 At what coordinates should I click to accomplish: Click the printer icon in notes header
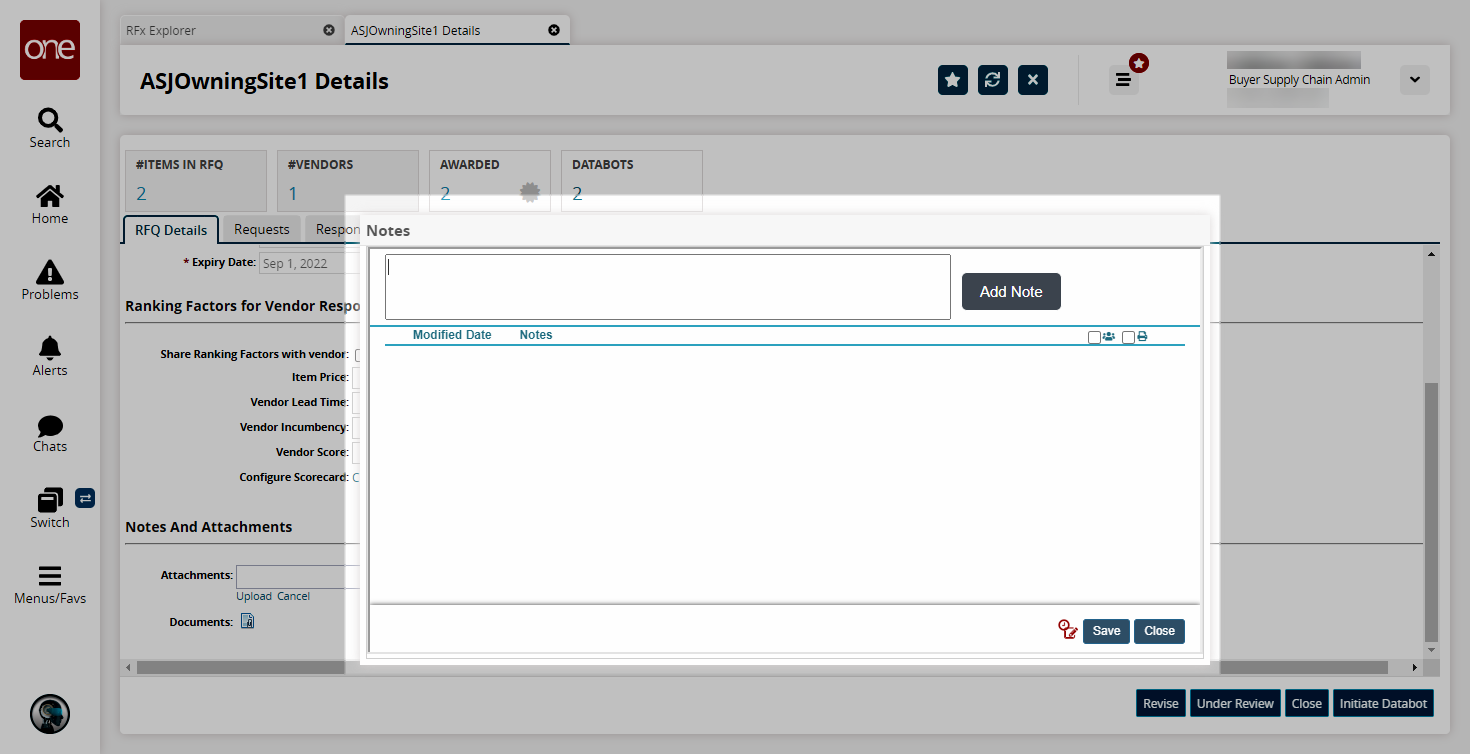[1142, 337]
